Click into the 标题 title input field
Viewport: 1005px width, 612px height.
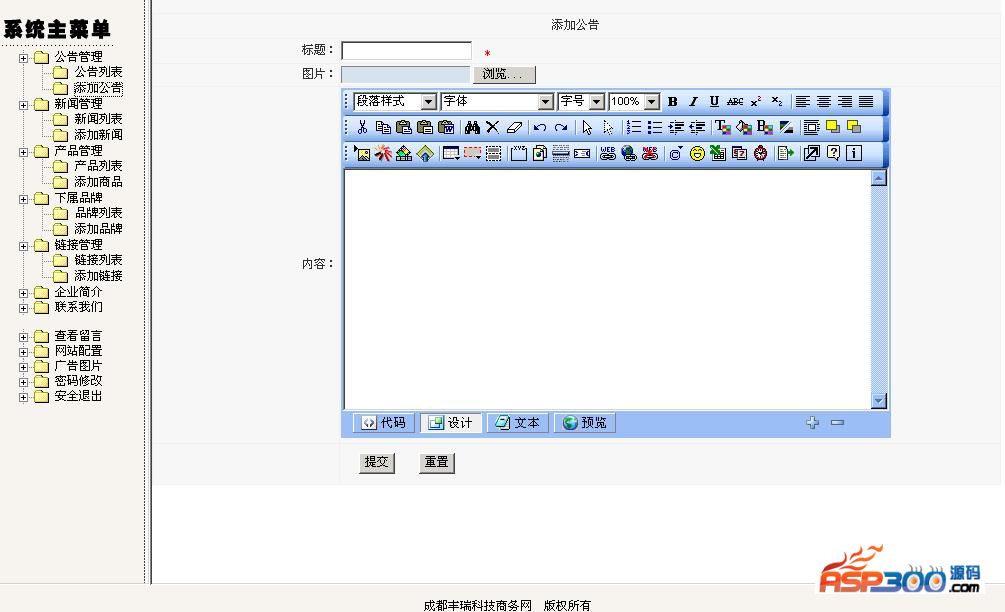coord(406,51)
